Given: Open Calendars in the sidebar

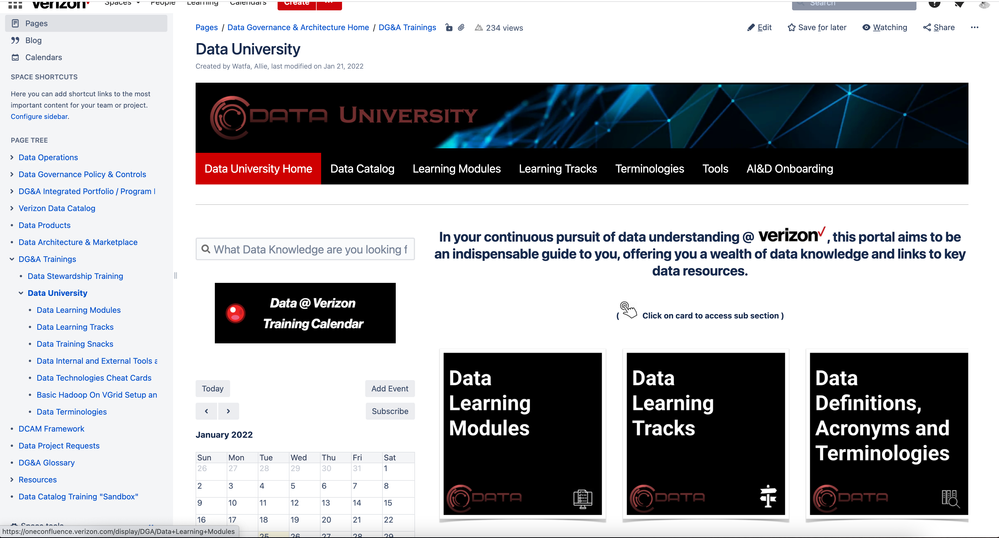Looking at the screenshot, I should (43, 57).
